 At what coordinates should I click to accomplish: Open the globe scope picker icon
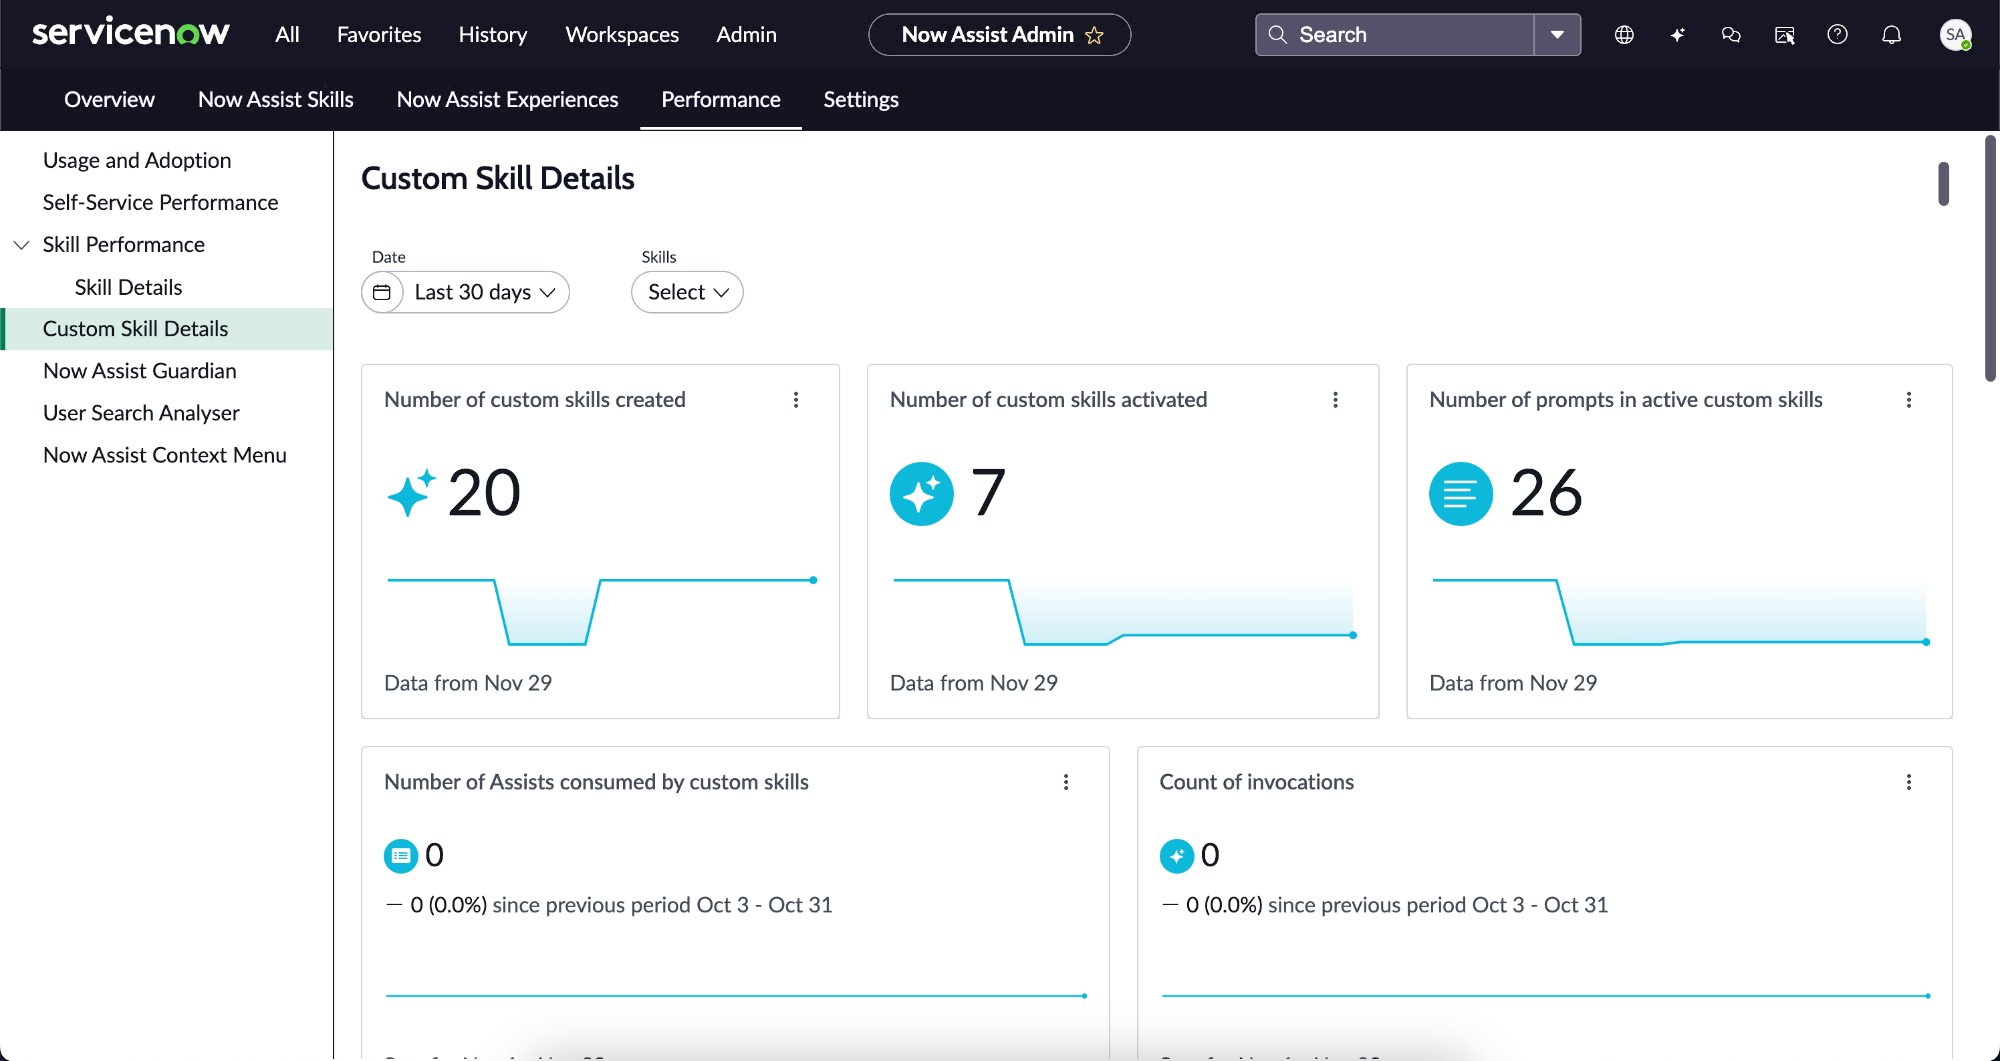point(1624,35)
